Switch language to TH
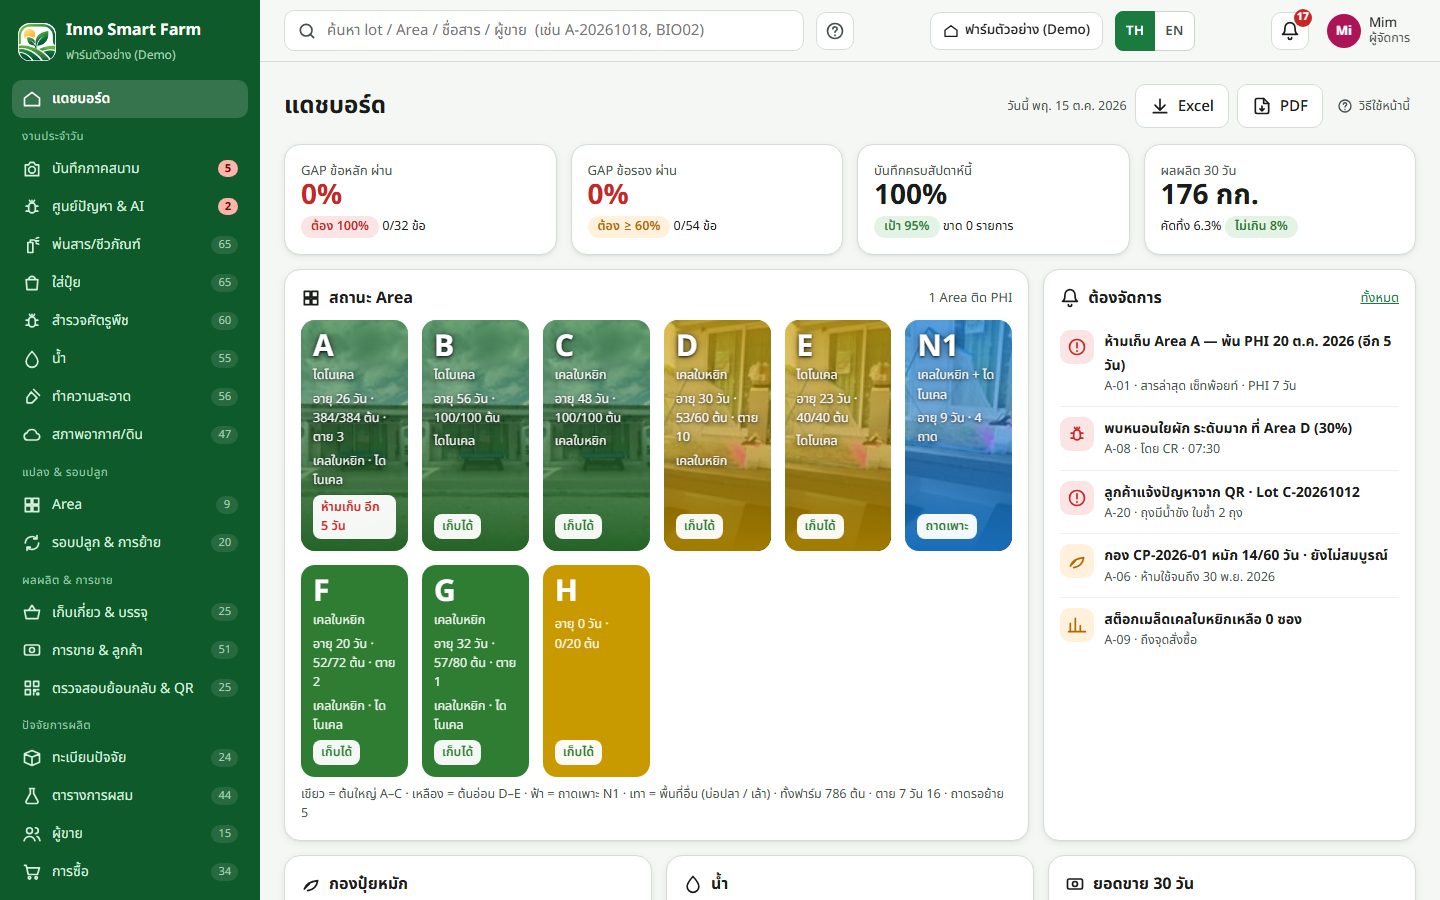The image size is (1440, 900). point(1135,31)
